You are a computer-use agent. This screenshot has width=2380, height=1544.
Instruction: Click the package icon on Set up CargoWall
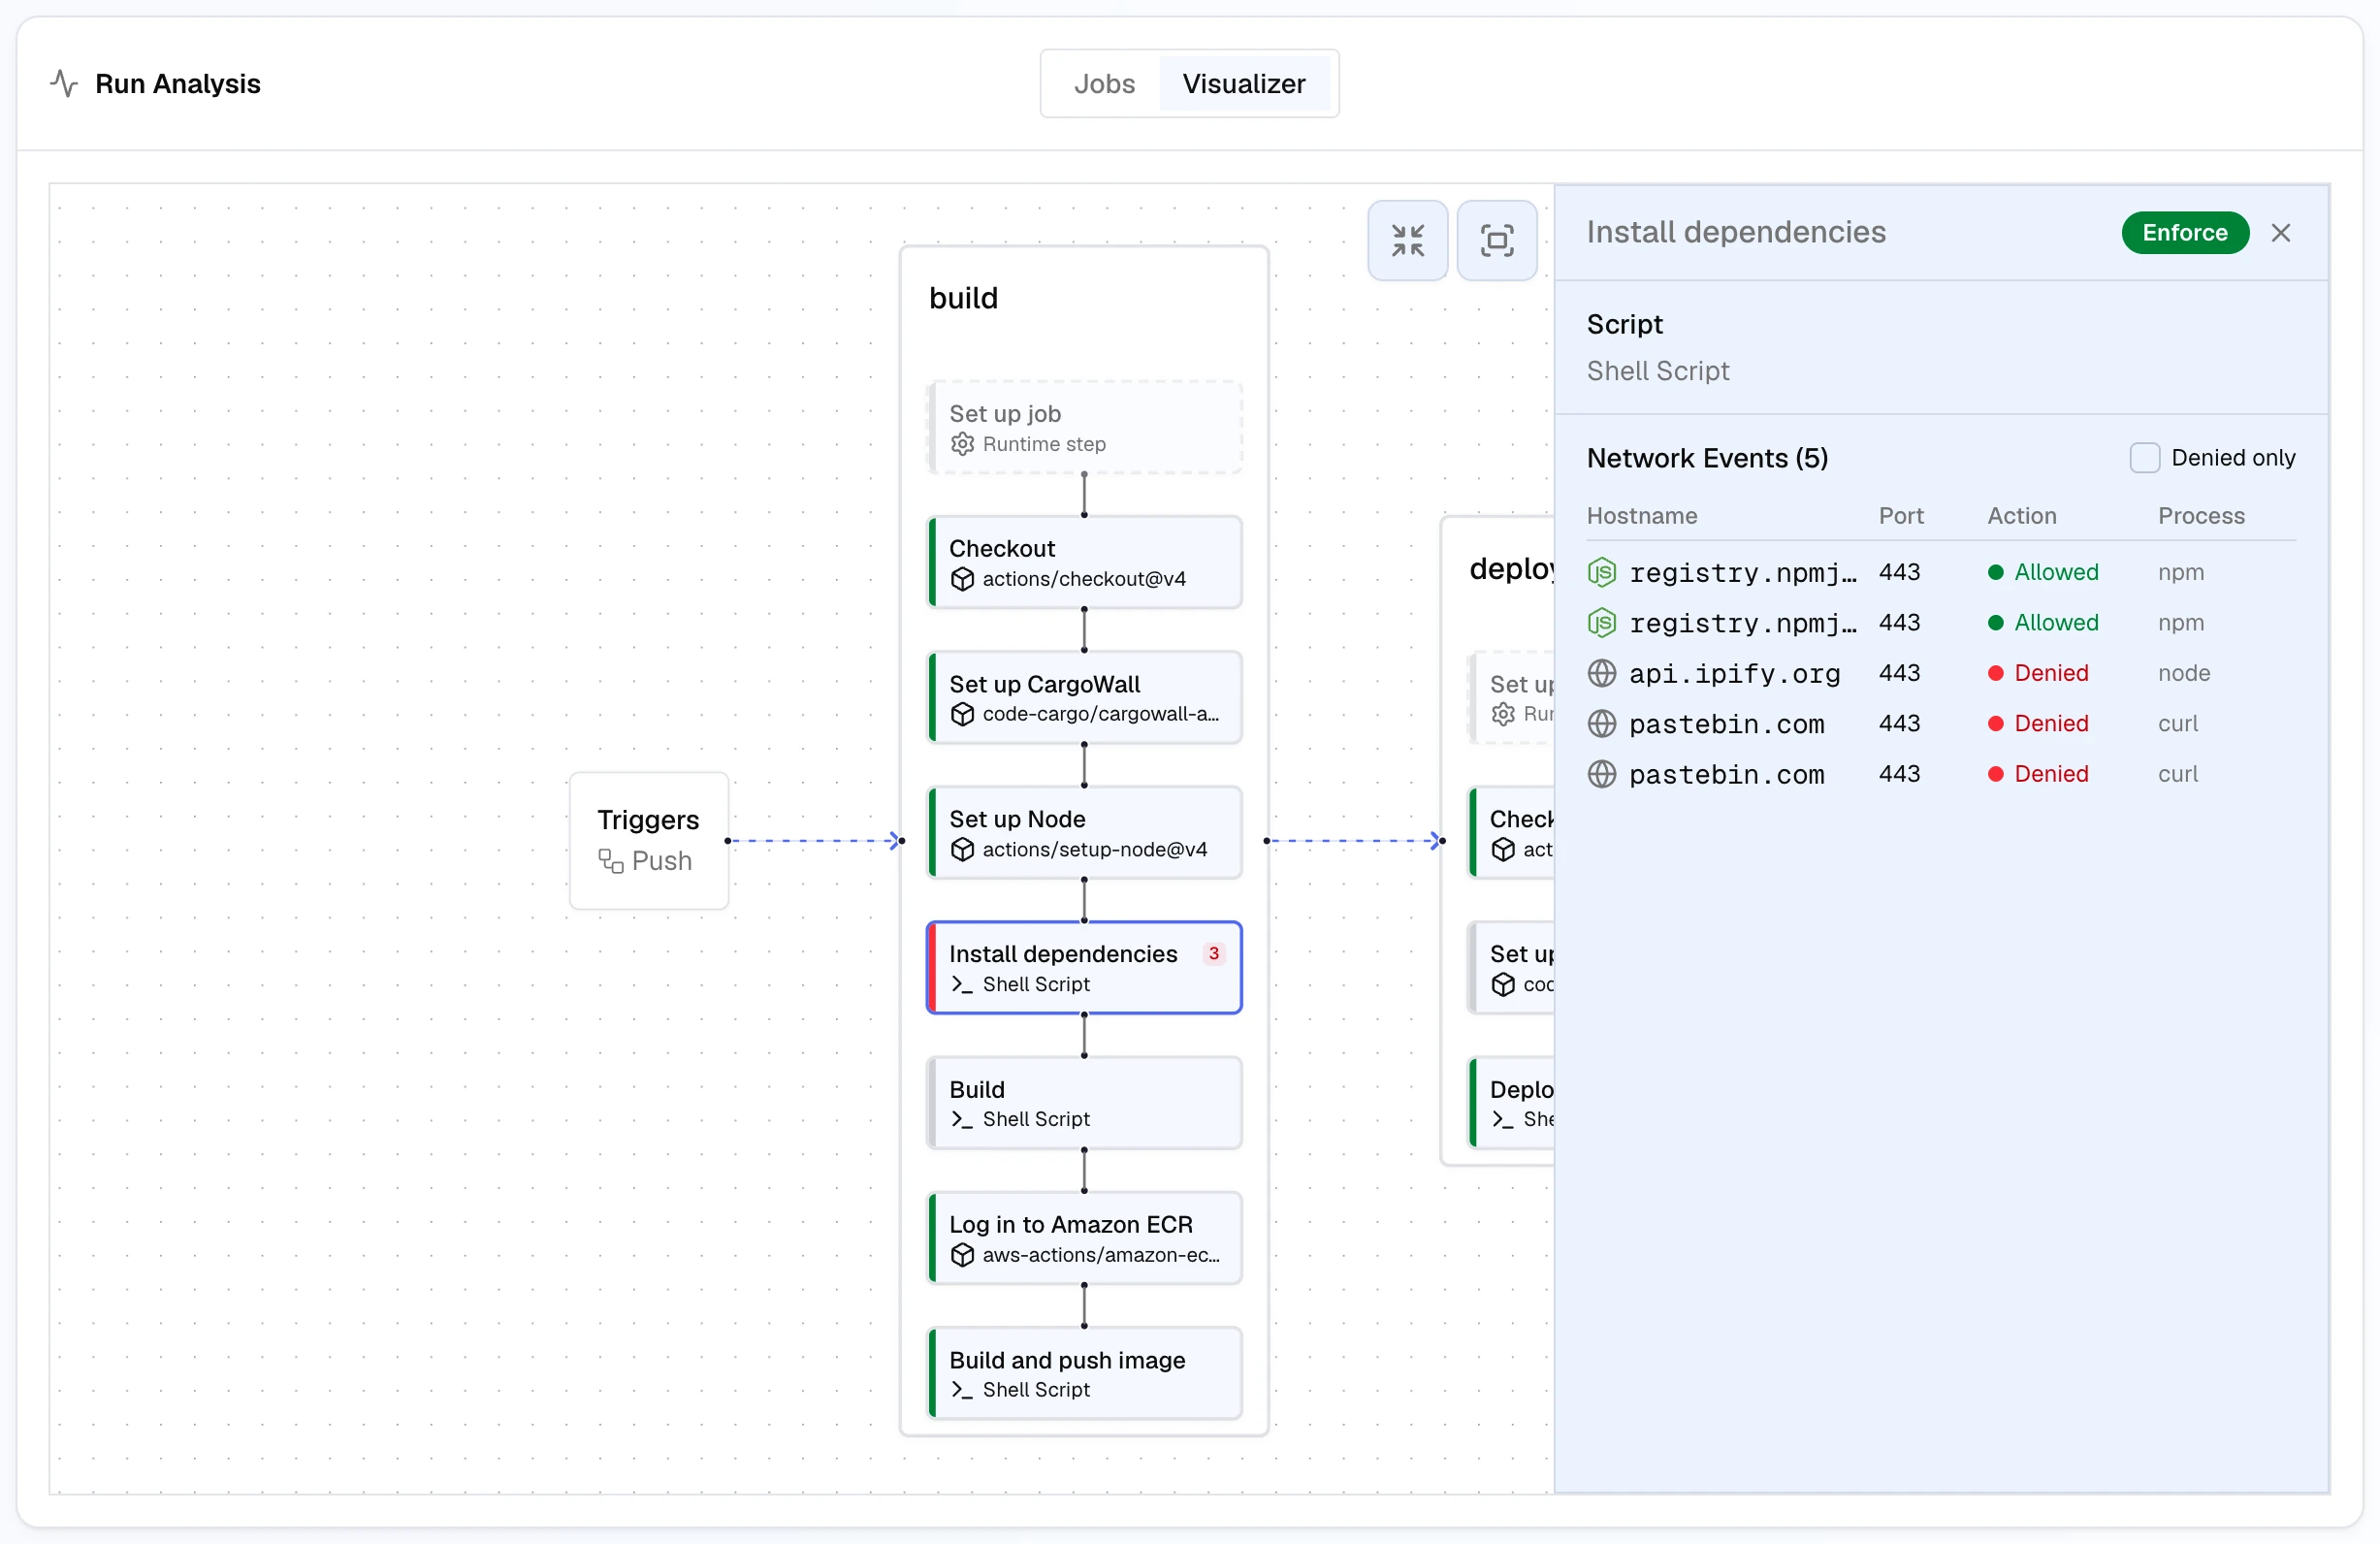point(962,714)
